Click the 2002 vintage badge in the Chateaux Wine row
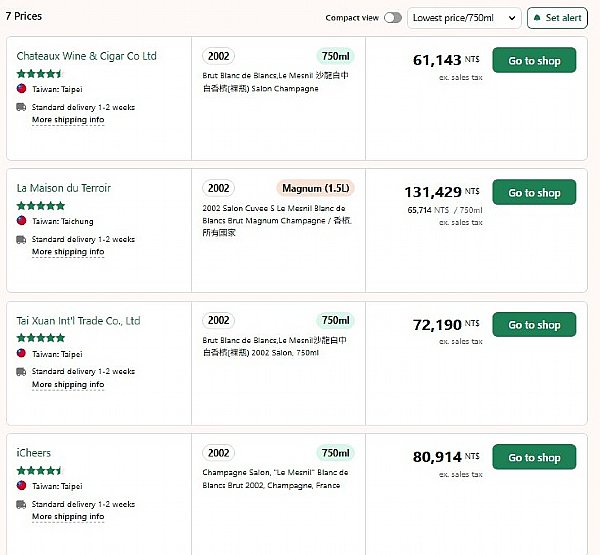The height and width of the screenshot is (555, 600). [218, 56]
